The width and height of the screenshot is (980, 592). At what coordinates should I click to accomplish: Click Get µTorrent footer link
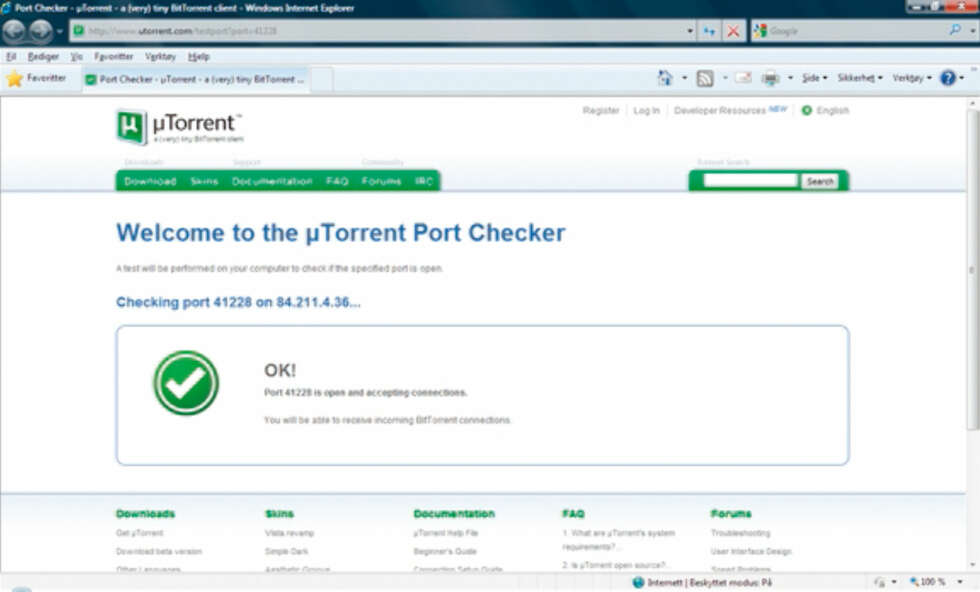click(139, 533)
